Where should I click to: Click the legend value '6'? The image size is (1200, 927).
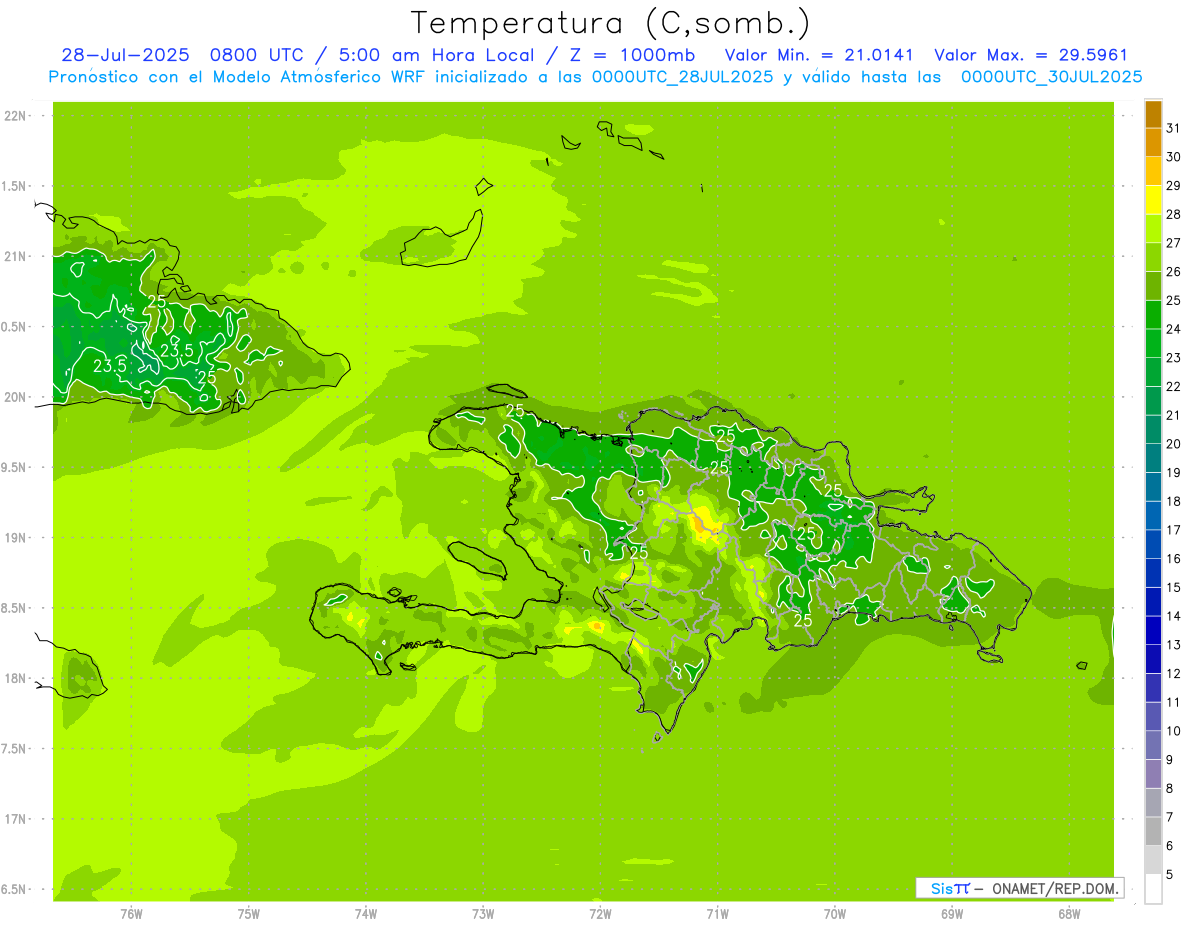click(x=1170, y=845)
